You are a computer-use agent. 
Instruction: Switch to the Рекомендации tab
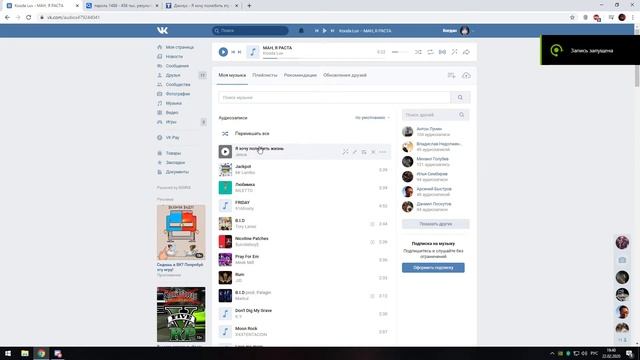300,76
